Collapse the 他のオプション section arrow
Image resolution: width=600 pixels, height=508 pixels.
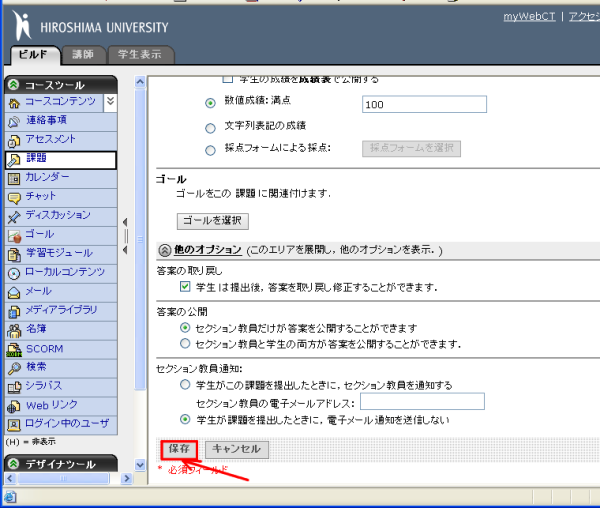pyautogui.click(x=165, y=250)
